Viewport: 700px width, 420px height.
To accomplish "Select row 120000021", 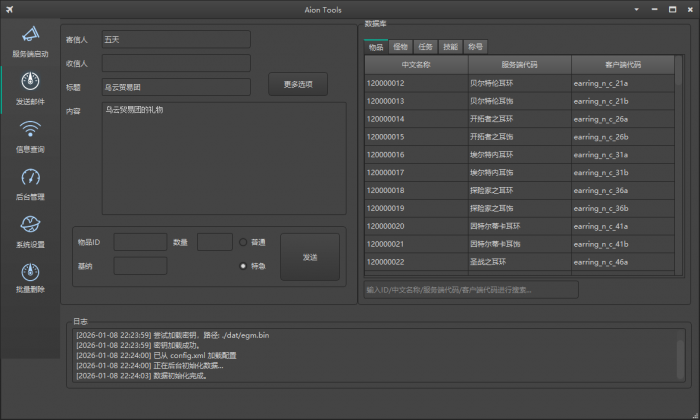I will pyautogui.click(x=519, y=244).
